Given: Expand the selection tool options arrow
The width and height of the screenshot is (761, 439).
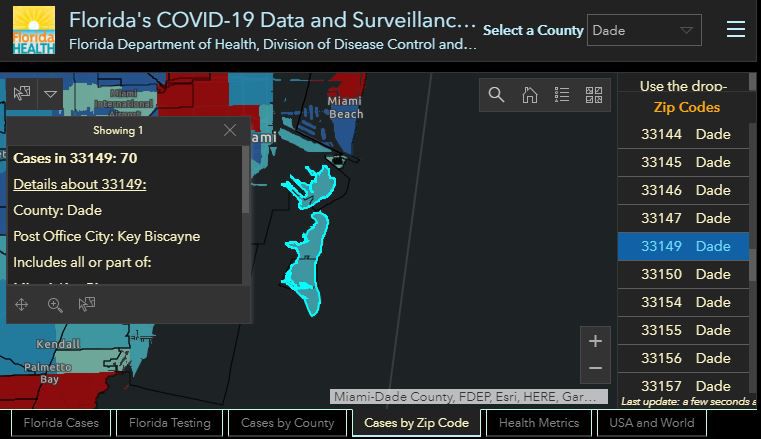Looking at the screenshot, I should coord(50,93).
